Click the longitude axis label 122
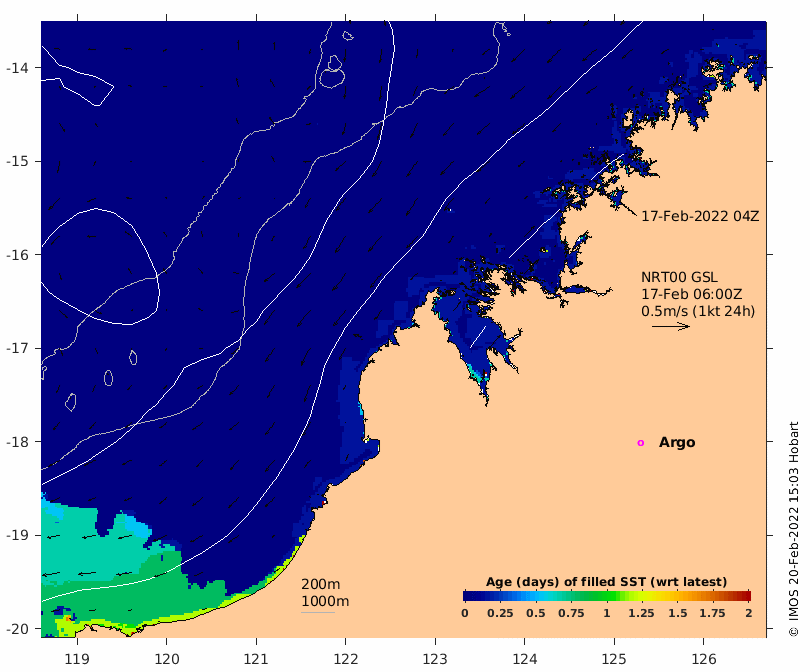This screenshot has width=810, height=672. click(346, 659)
